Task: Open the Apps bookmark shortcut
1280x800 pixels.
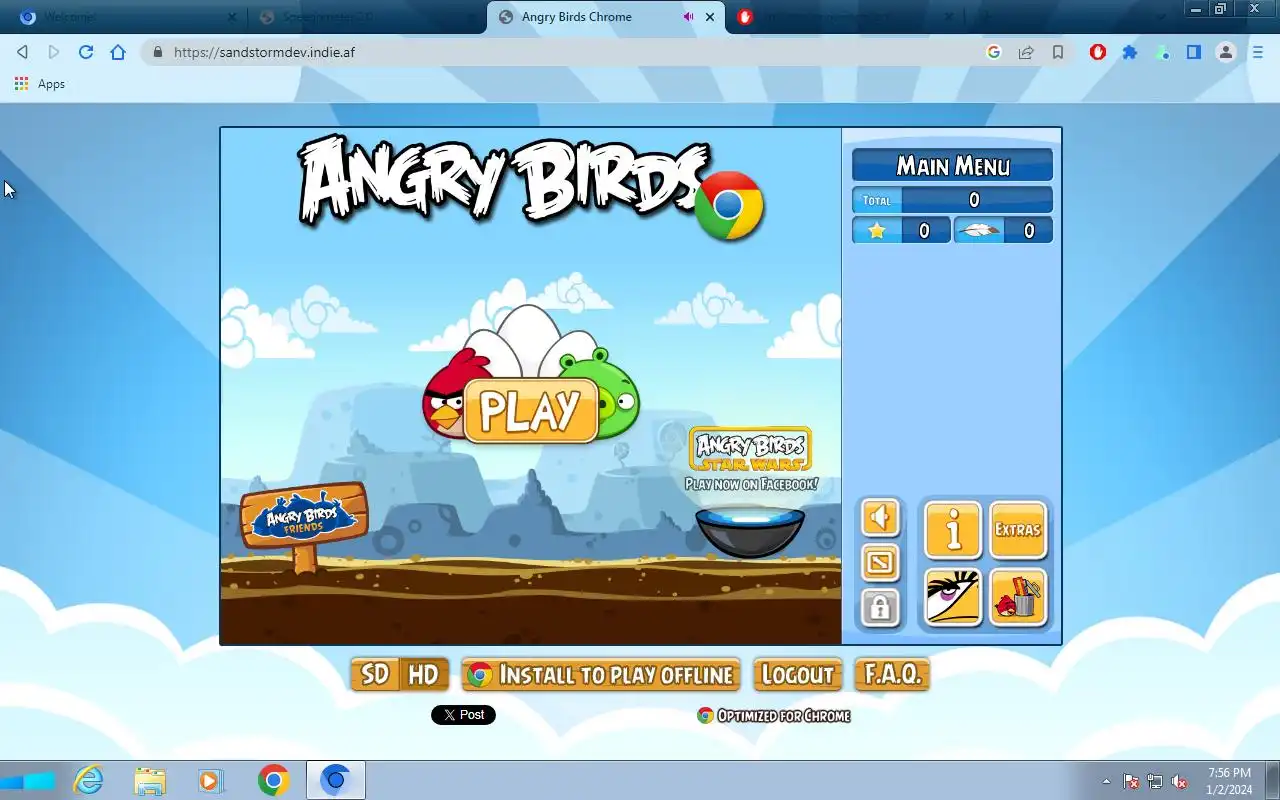Action: click(x=40, y=84)
